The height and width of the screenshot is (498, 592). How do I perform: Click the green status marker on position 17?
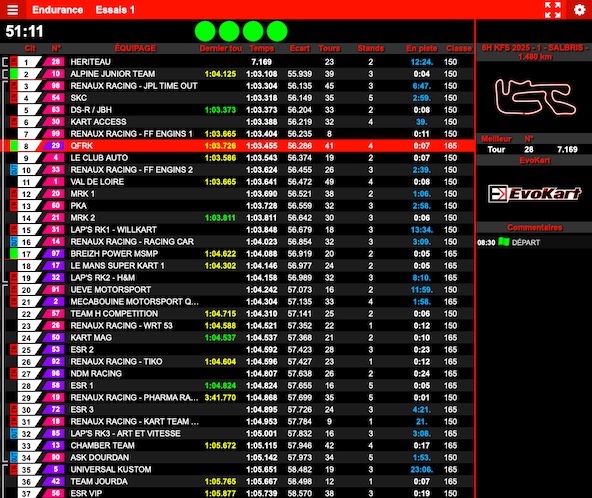click(14, 254)
